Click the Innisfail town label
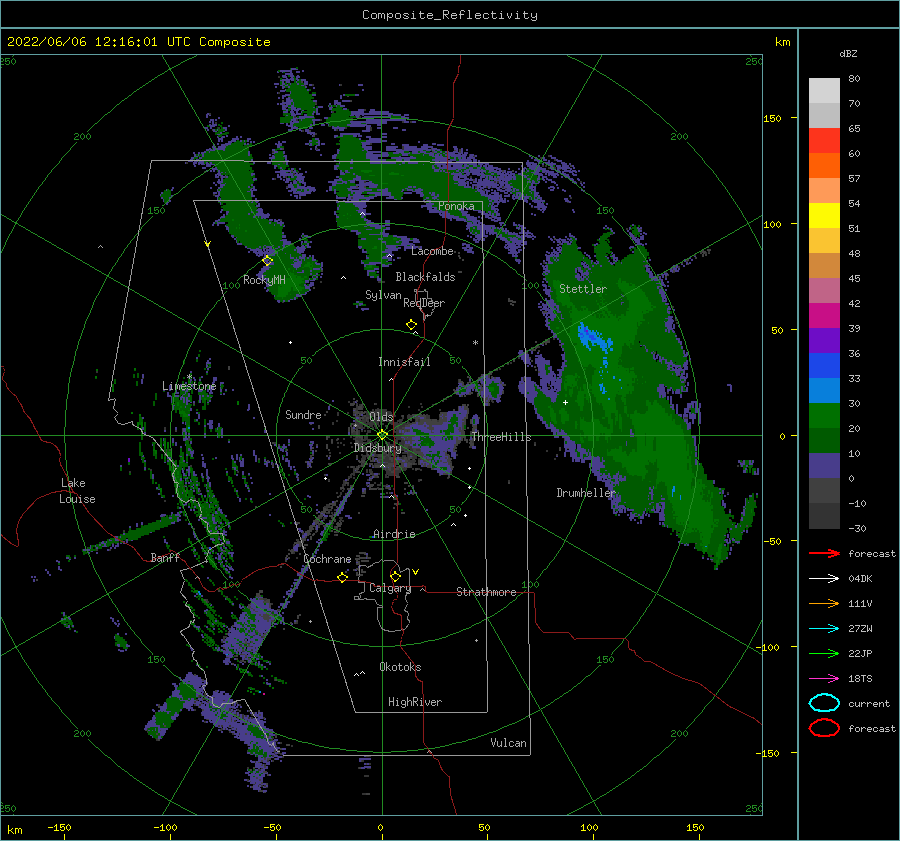Viewport: 900px width, 841px height. click(404, 362)
